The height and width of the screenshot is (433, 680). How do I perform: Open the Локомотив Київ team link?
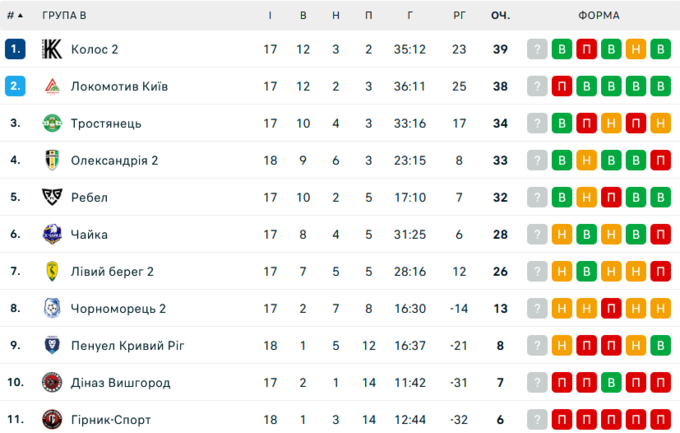tap(119, 86)
